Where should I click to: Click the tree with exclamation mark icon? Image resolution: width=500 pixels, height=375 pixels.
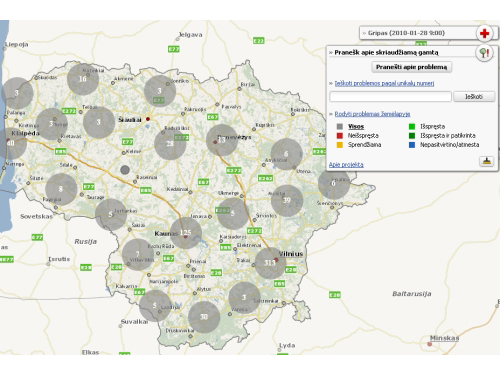click(484, 53)
